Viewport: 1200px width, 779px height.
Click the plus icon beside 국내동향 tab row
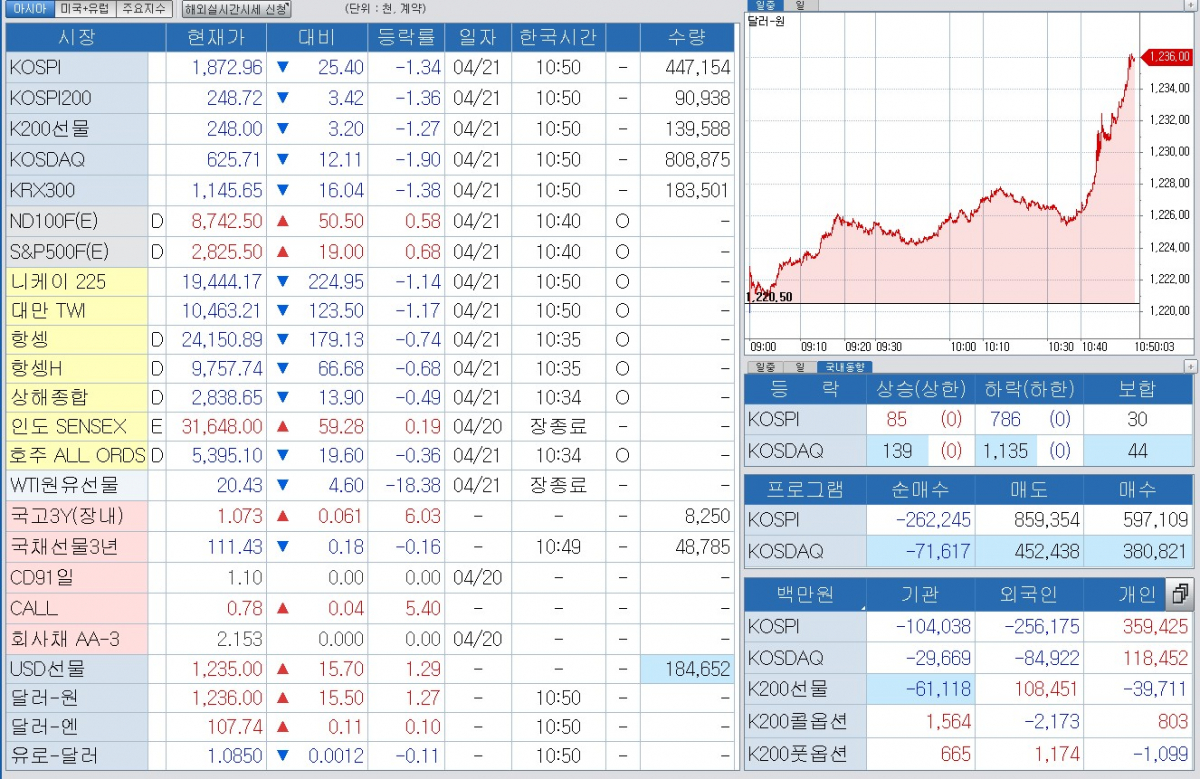(x=1190, y=367)
